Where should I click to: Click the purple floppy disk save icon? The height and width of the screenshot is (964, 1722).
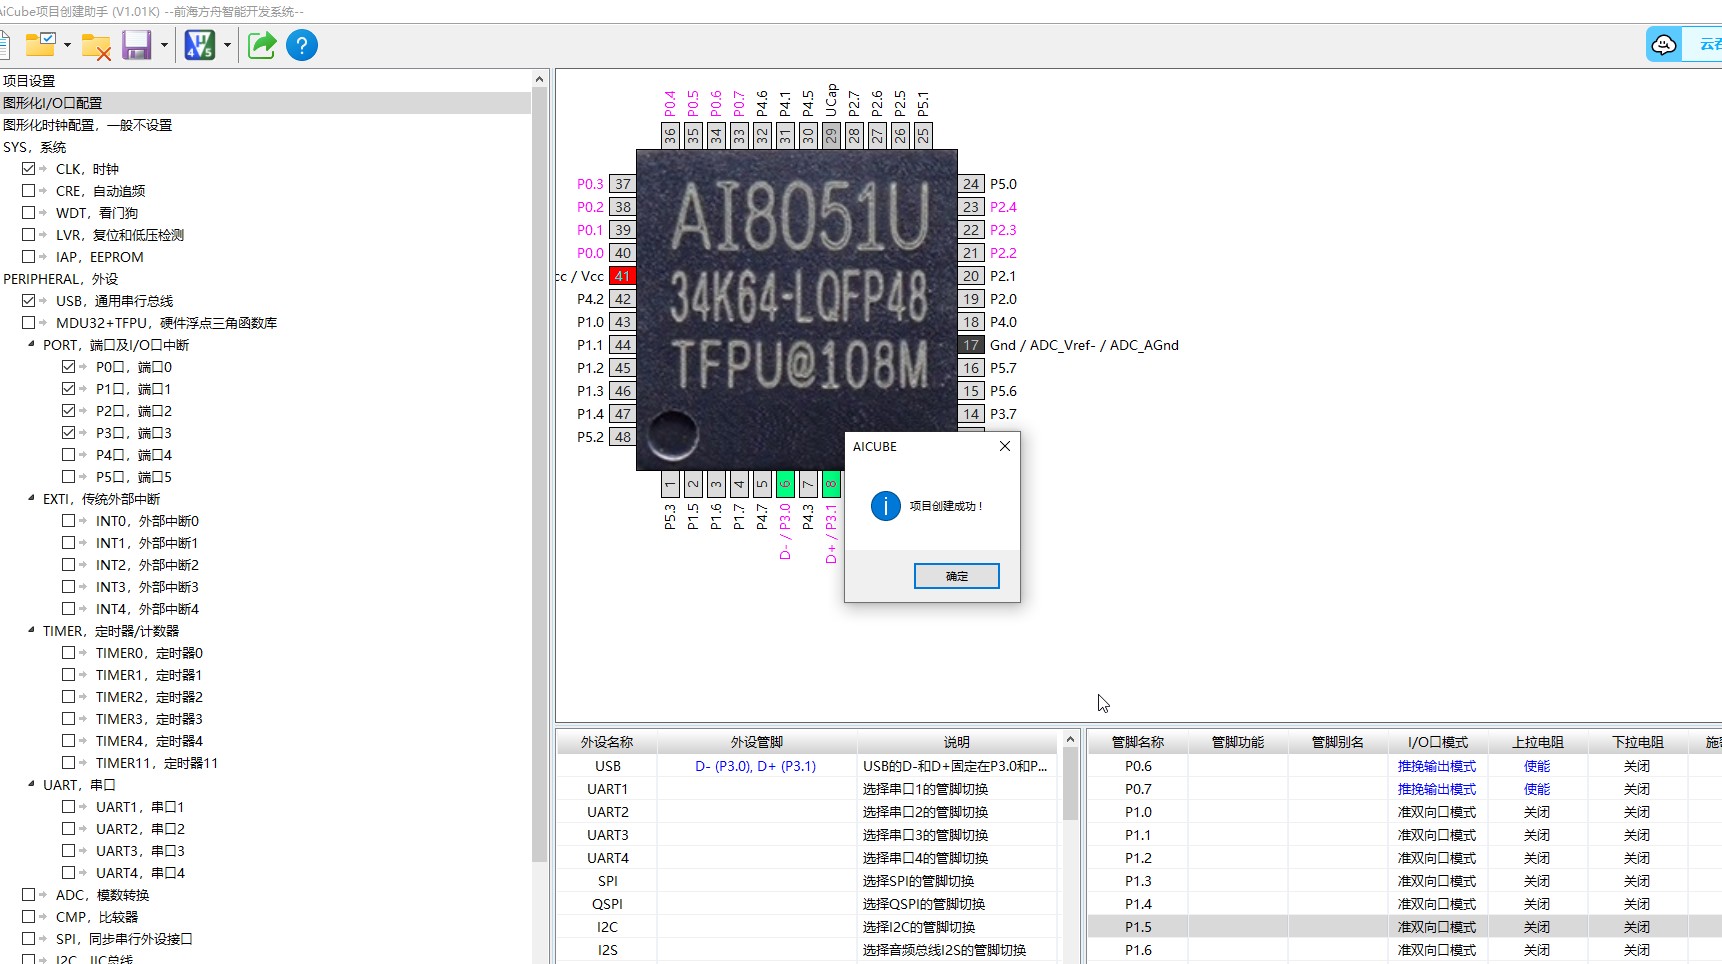137,45
